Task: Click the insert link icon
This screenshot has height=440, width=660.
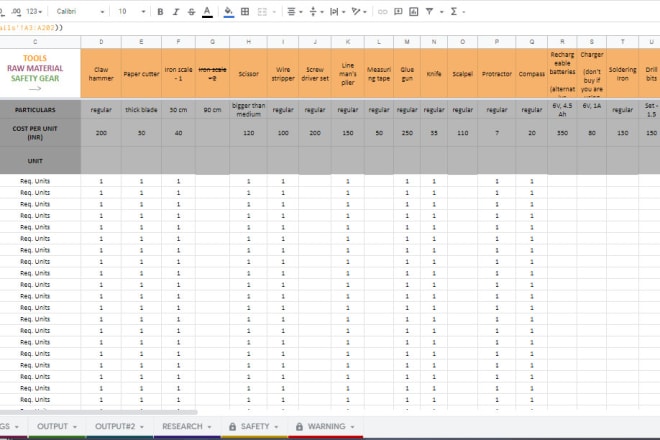Action: tap(382, 12)
